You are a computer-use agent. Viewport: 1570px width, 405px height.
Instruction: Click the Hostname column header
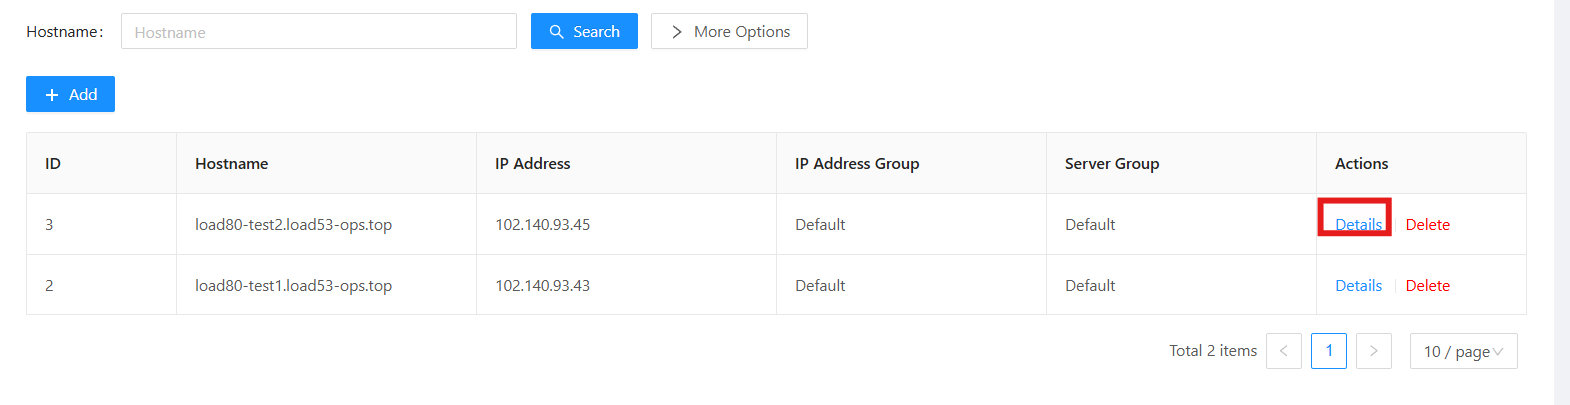[x=231, y=164]
